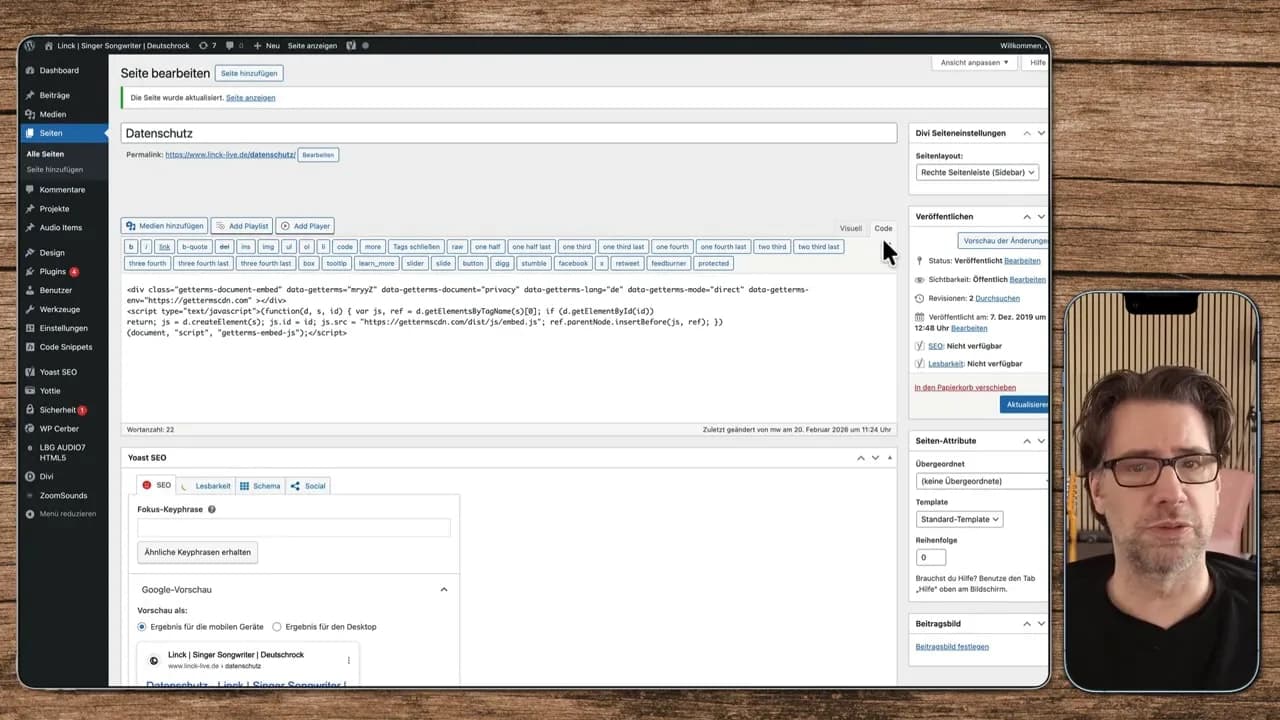Open WP Cerber in sidebar
Screen dimensions: 1280x720
[x=59, y=429]
